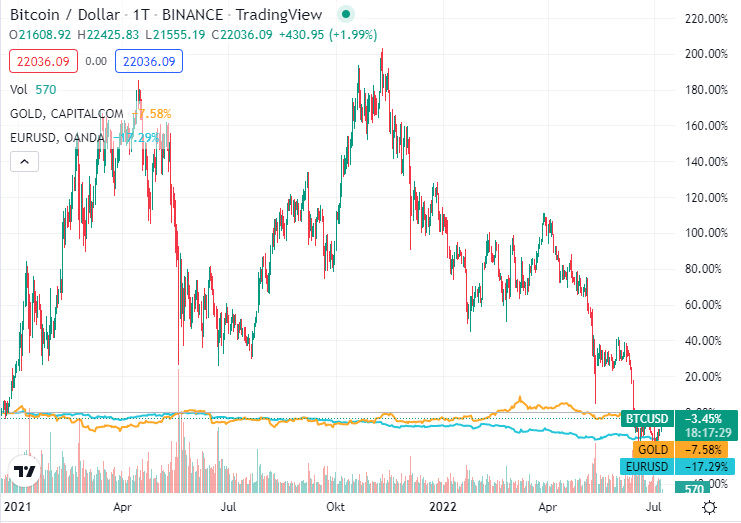Click the 2022 label on time axis
This screenshot has height=523, width=741.
click(443, 507)
